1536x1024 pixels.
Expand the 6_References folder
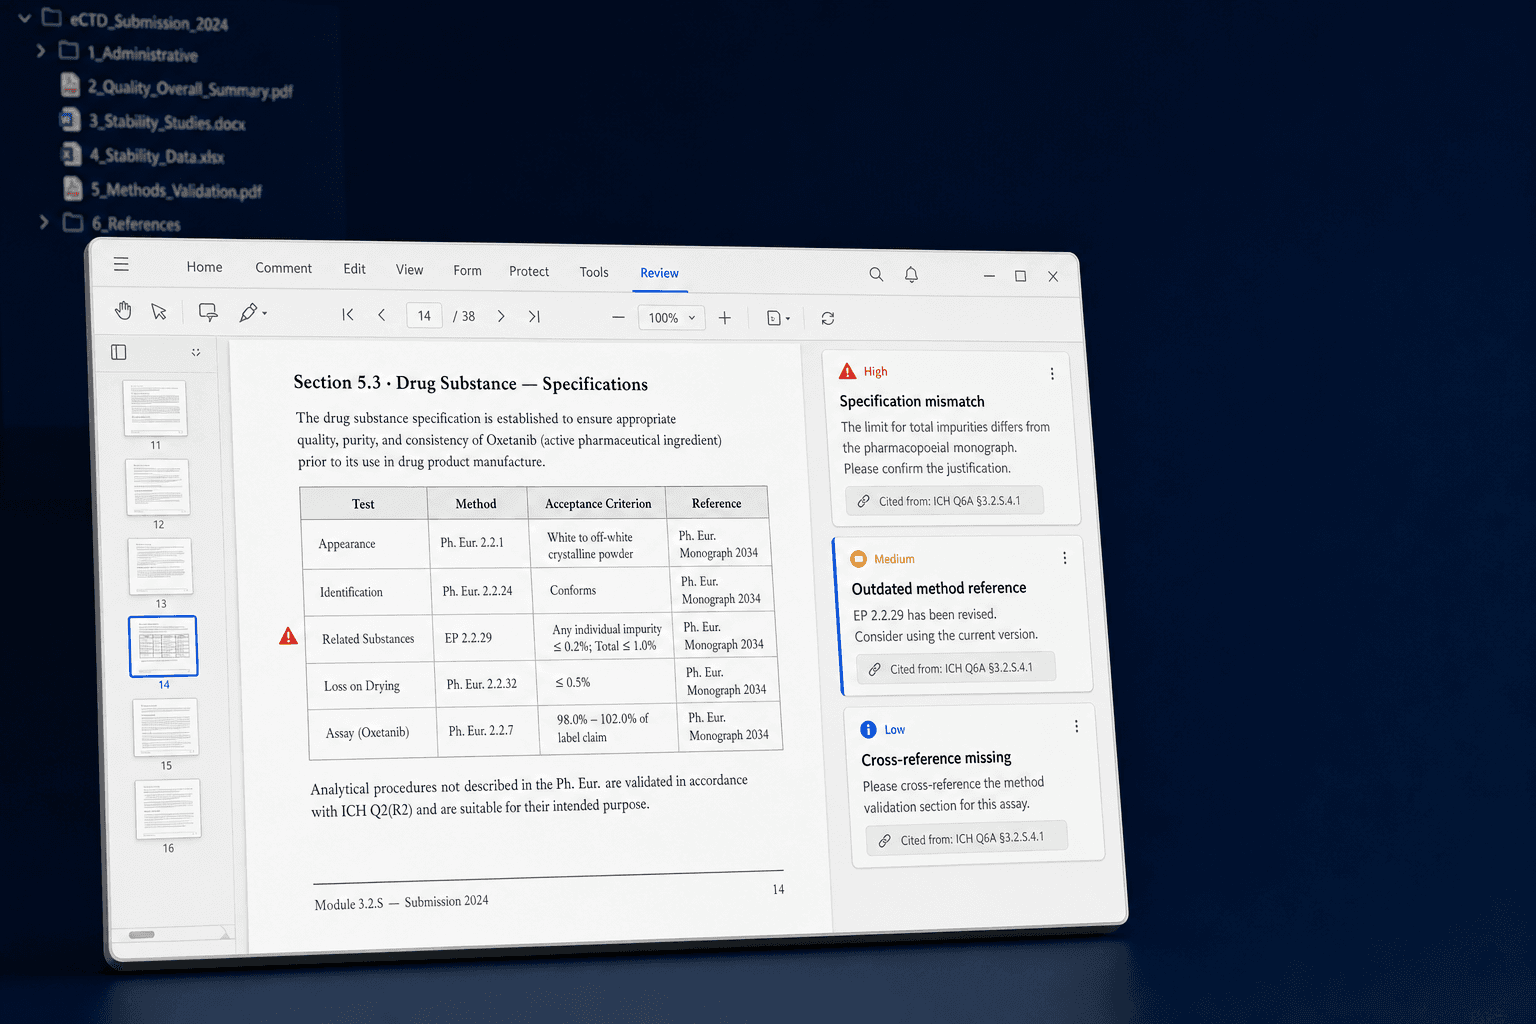[43, 222]
